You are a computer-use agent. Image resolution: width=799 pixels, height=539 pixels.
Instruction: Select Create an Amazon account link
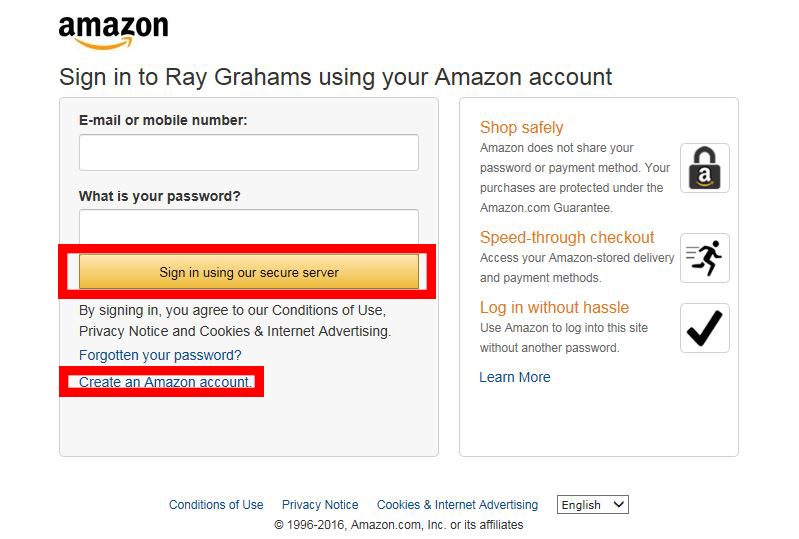[x=166, y=382]
